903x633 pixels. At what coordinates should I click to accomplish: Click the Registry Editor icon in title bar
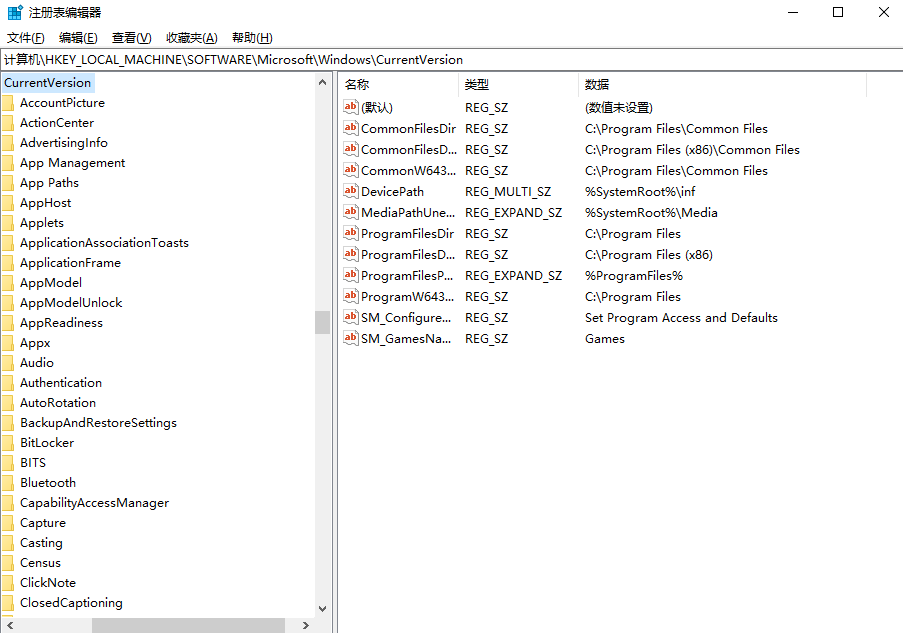(15, 13)
